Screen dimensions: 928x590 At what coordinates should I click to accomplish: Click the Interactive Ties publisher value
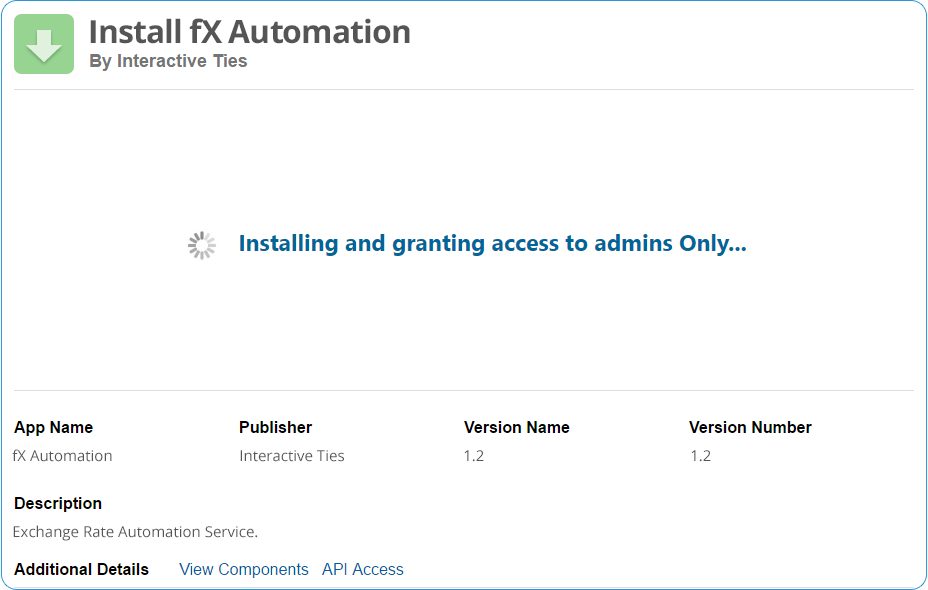(x=292, y=456)
